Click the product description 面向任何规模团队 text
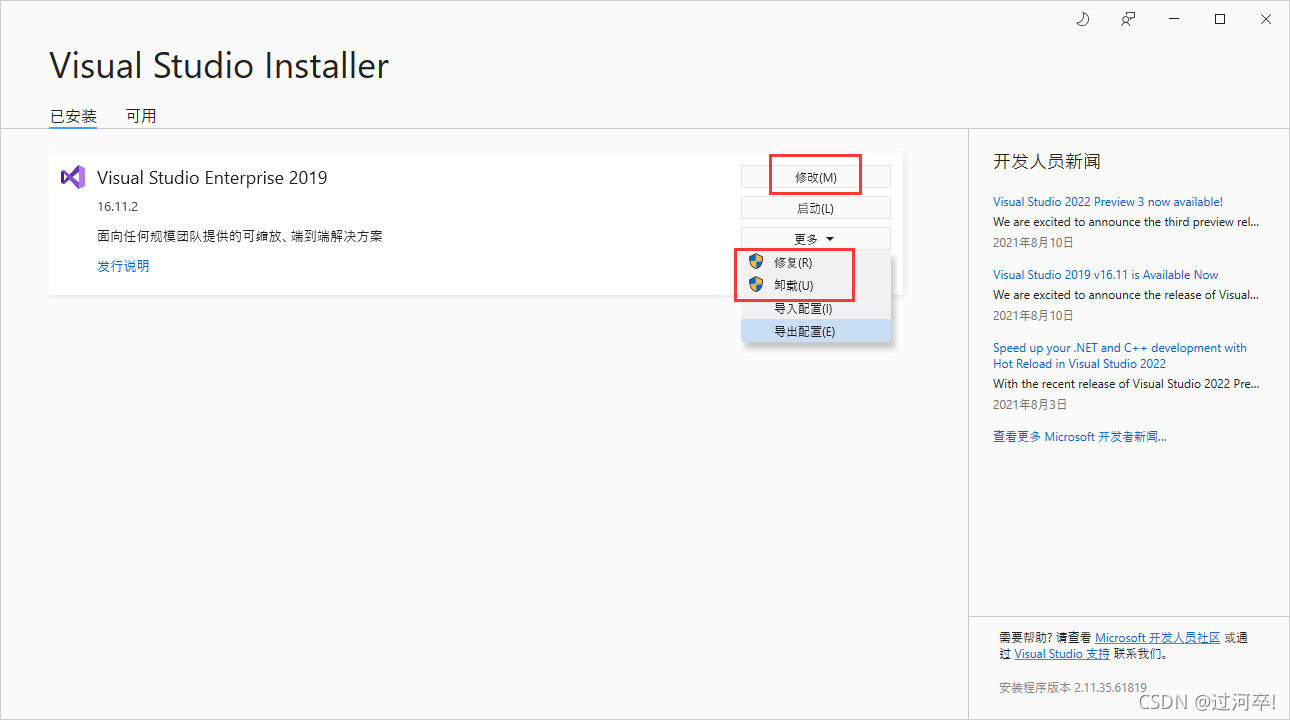The height and width of the screenshot is (720, 1290). [x=240, y=237]
